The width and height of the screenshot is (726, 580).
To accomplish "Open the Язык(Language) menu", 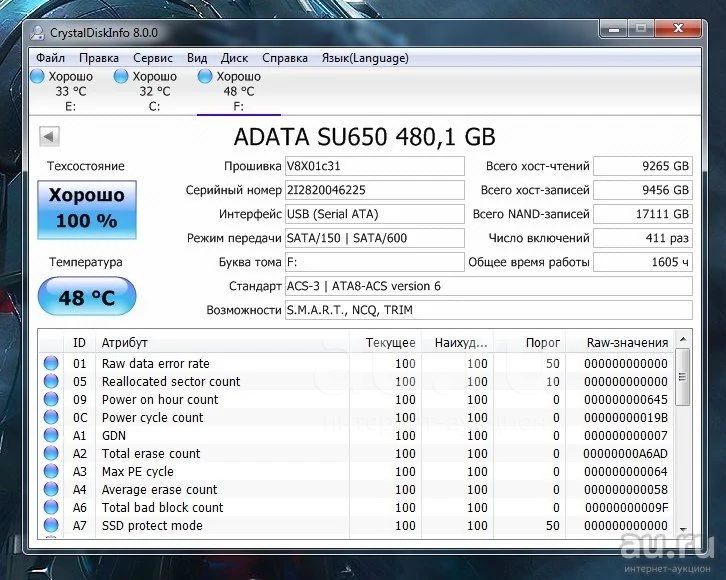I will coord(364,58).
